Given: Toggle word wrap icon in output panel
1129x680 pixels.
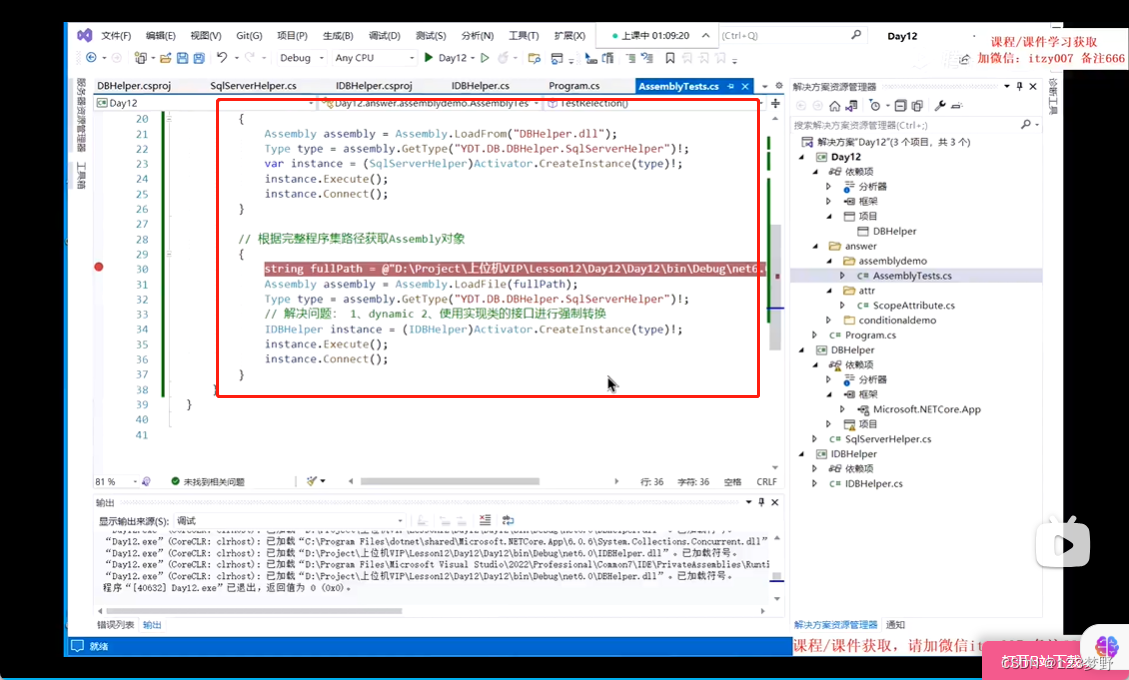Looking at the screenshot, I should [508, 520].
